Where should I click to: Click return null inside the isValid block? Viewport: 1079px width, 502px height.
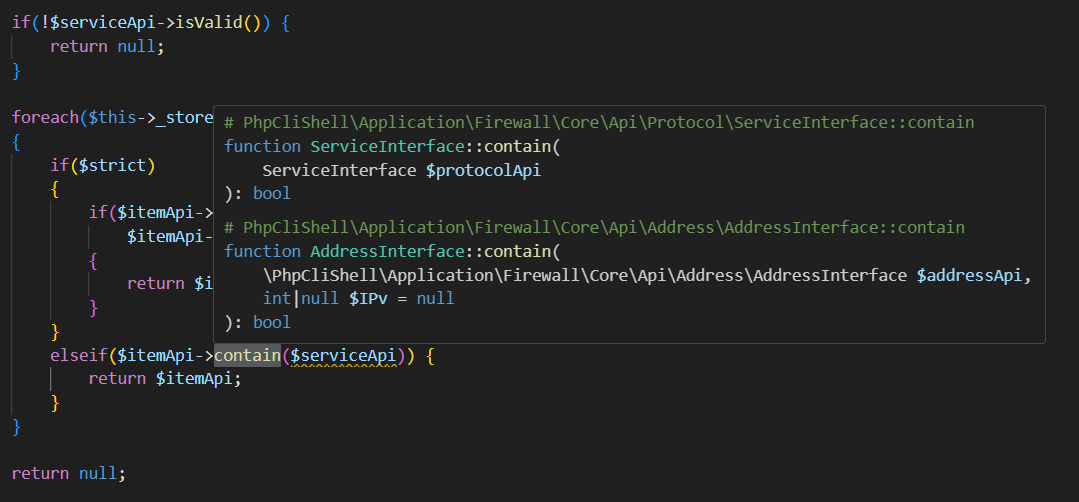pos(106,46)
